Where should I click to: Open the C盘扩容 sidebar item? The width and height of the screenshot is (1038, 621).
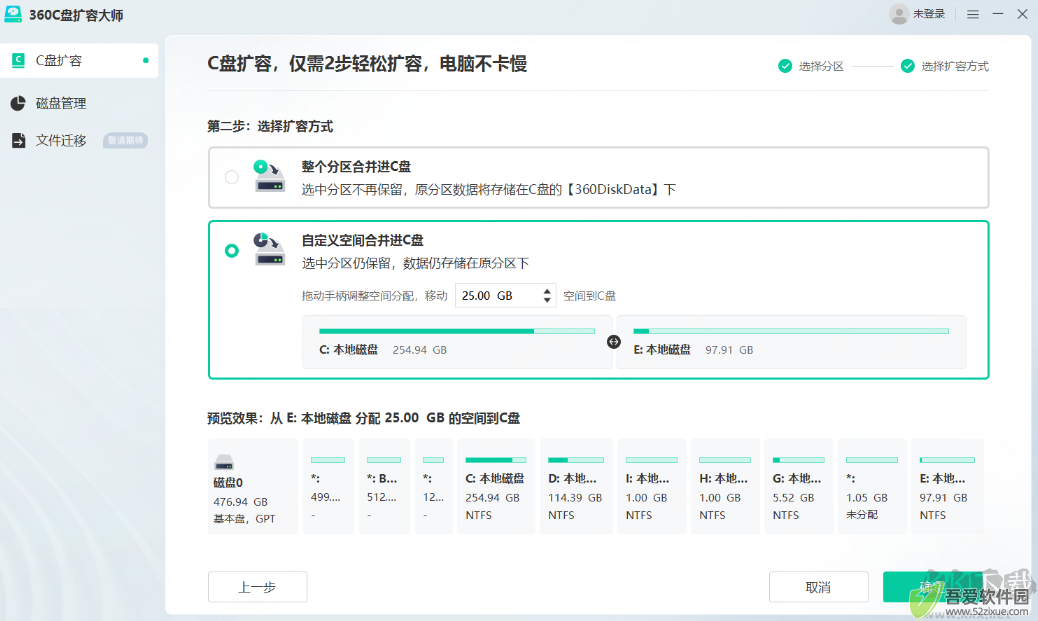pyautogui.click(x=79, y=60)
